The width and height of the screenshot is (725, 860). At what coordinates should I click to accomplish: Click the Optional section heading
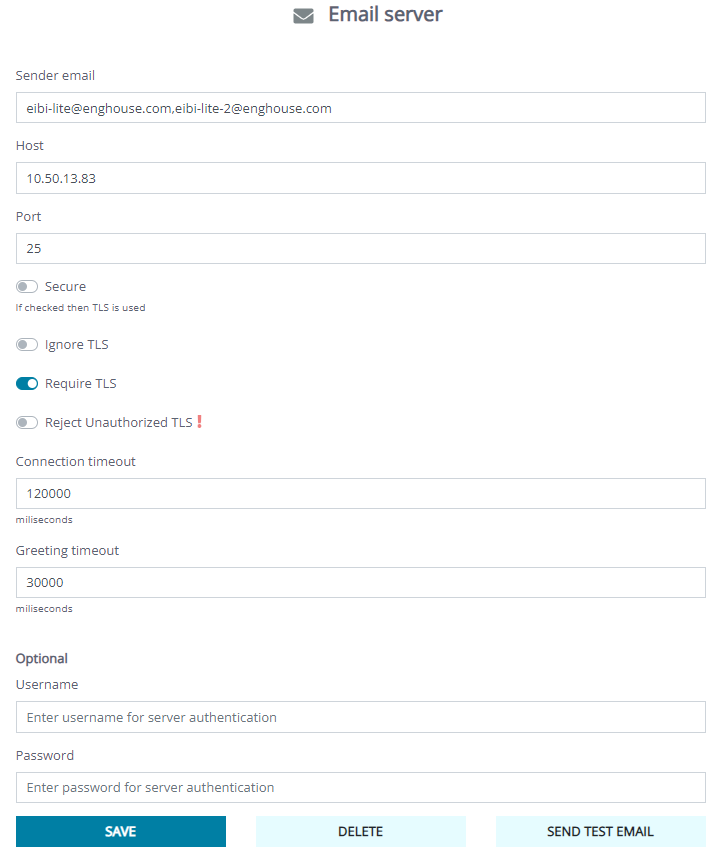[x=41, y=658]
